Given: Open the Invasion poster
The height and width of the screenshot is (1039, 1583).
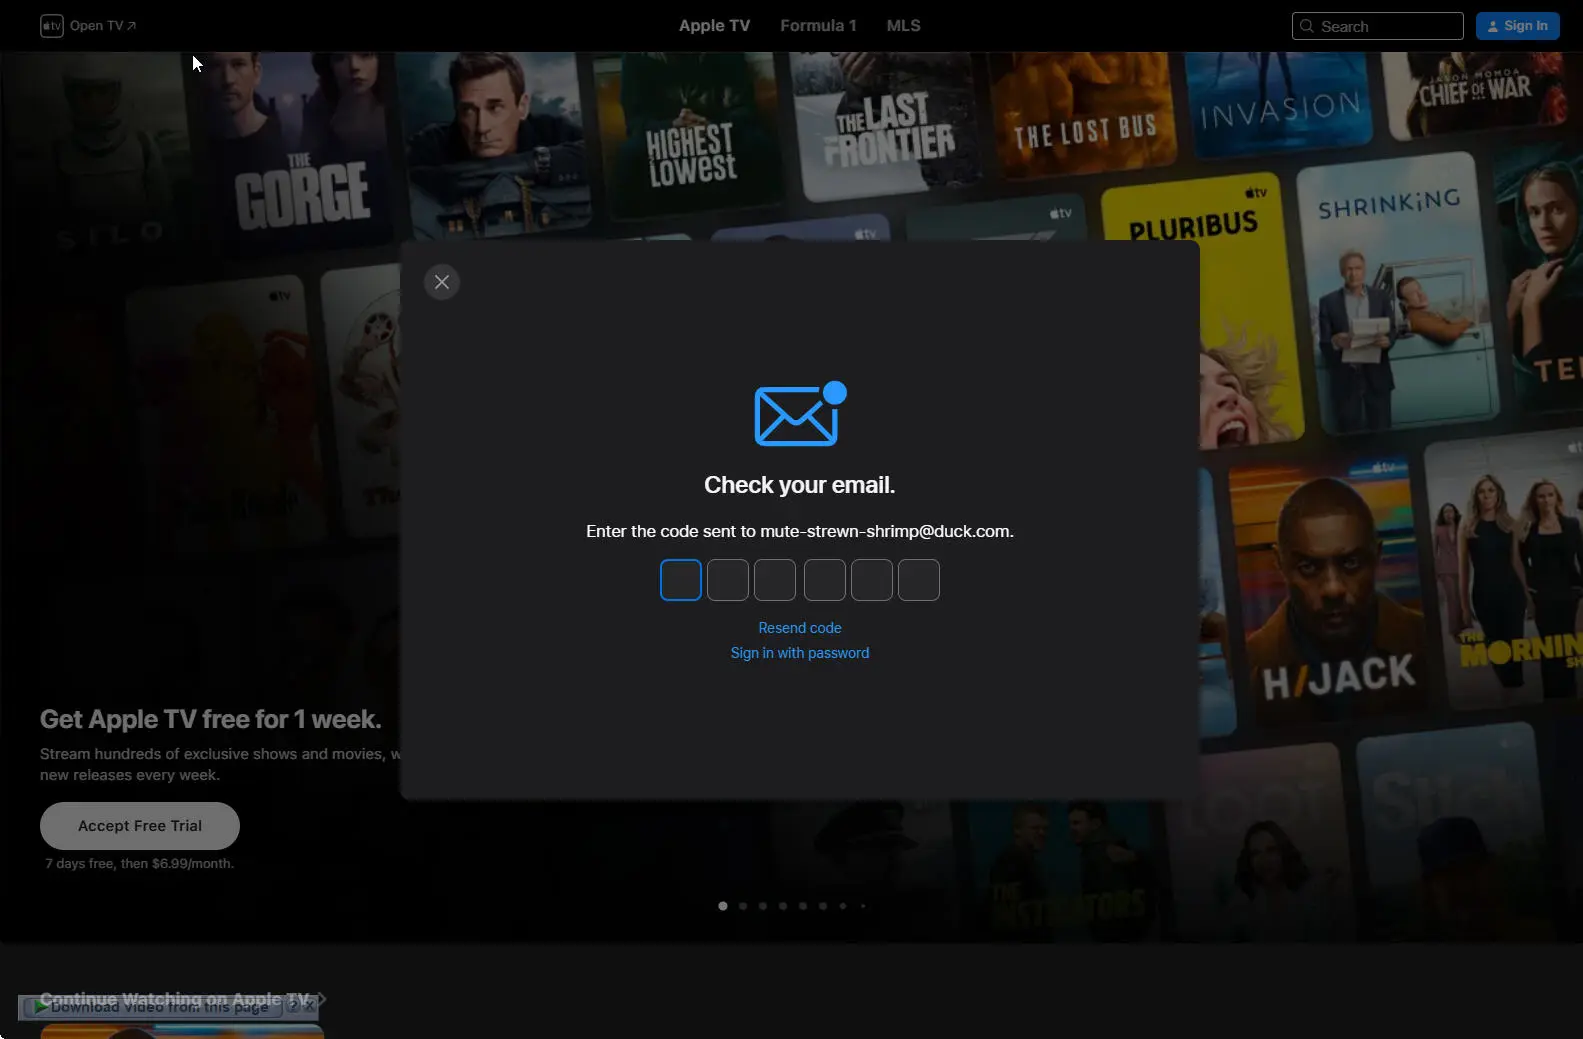Looking at the screenshot, I should click(1280, 105).
